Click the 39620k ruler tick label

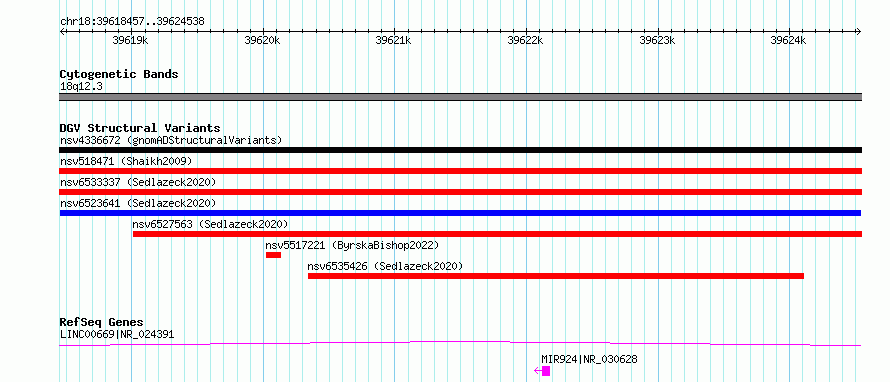click(x=262, y=40)
